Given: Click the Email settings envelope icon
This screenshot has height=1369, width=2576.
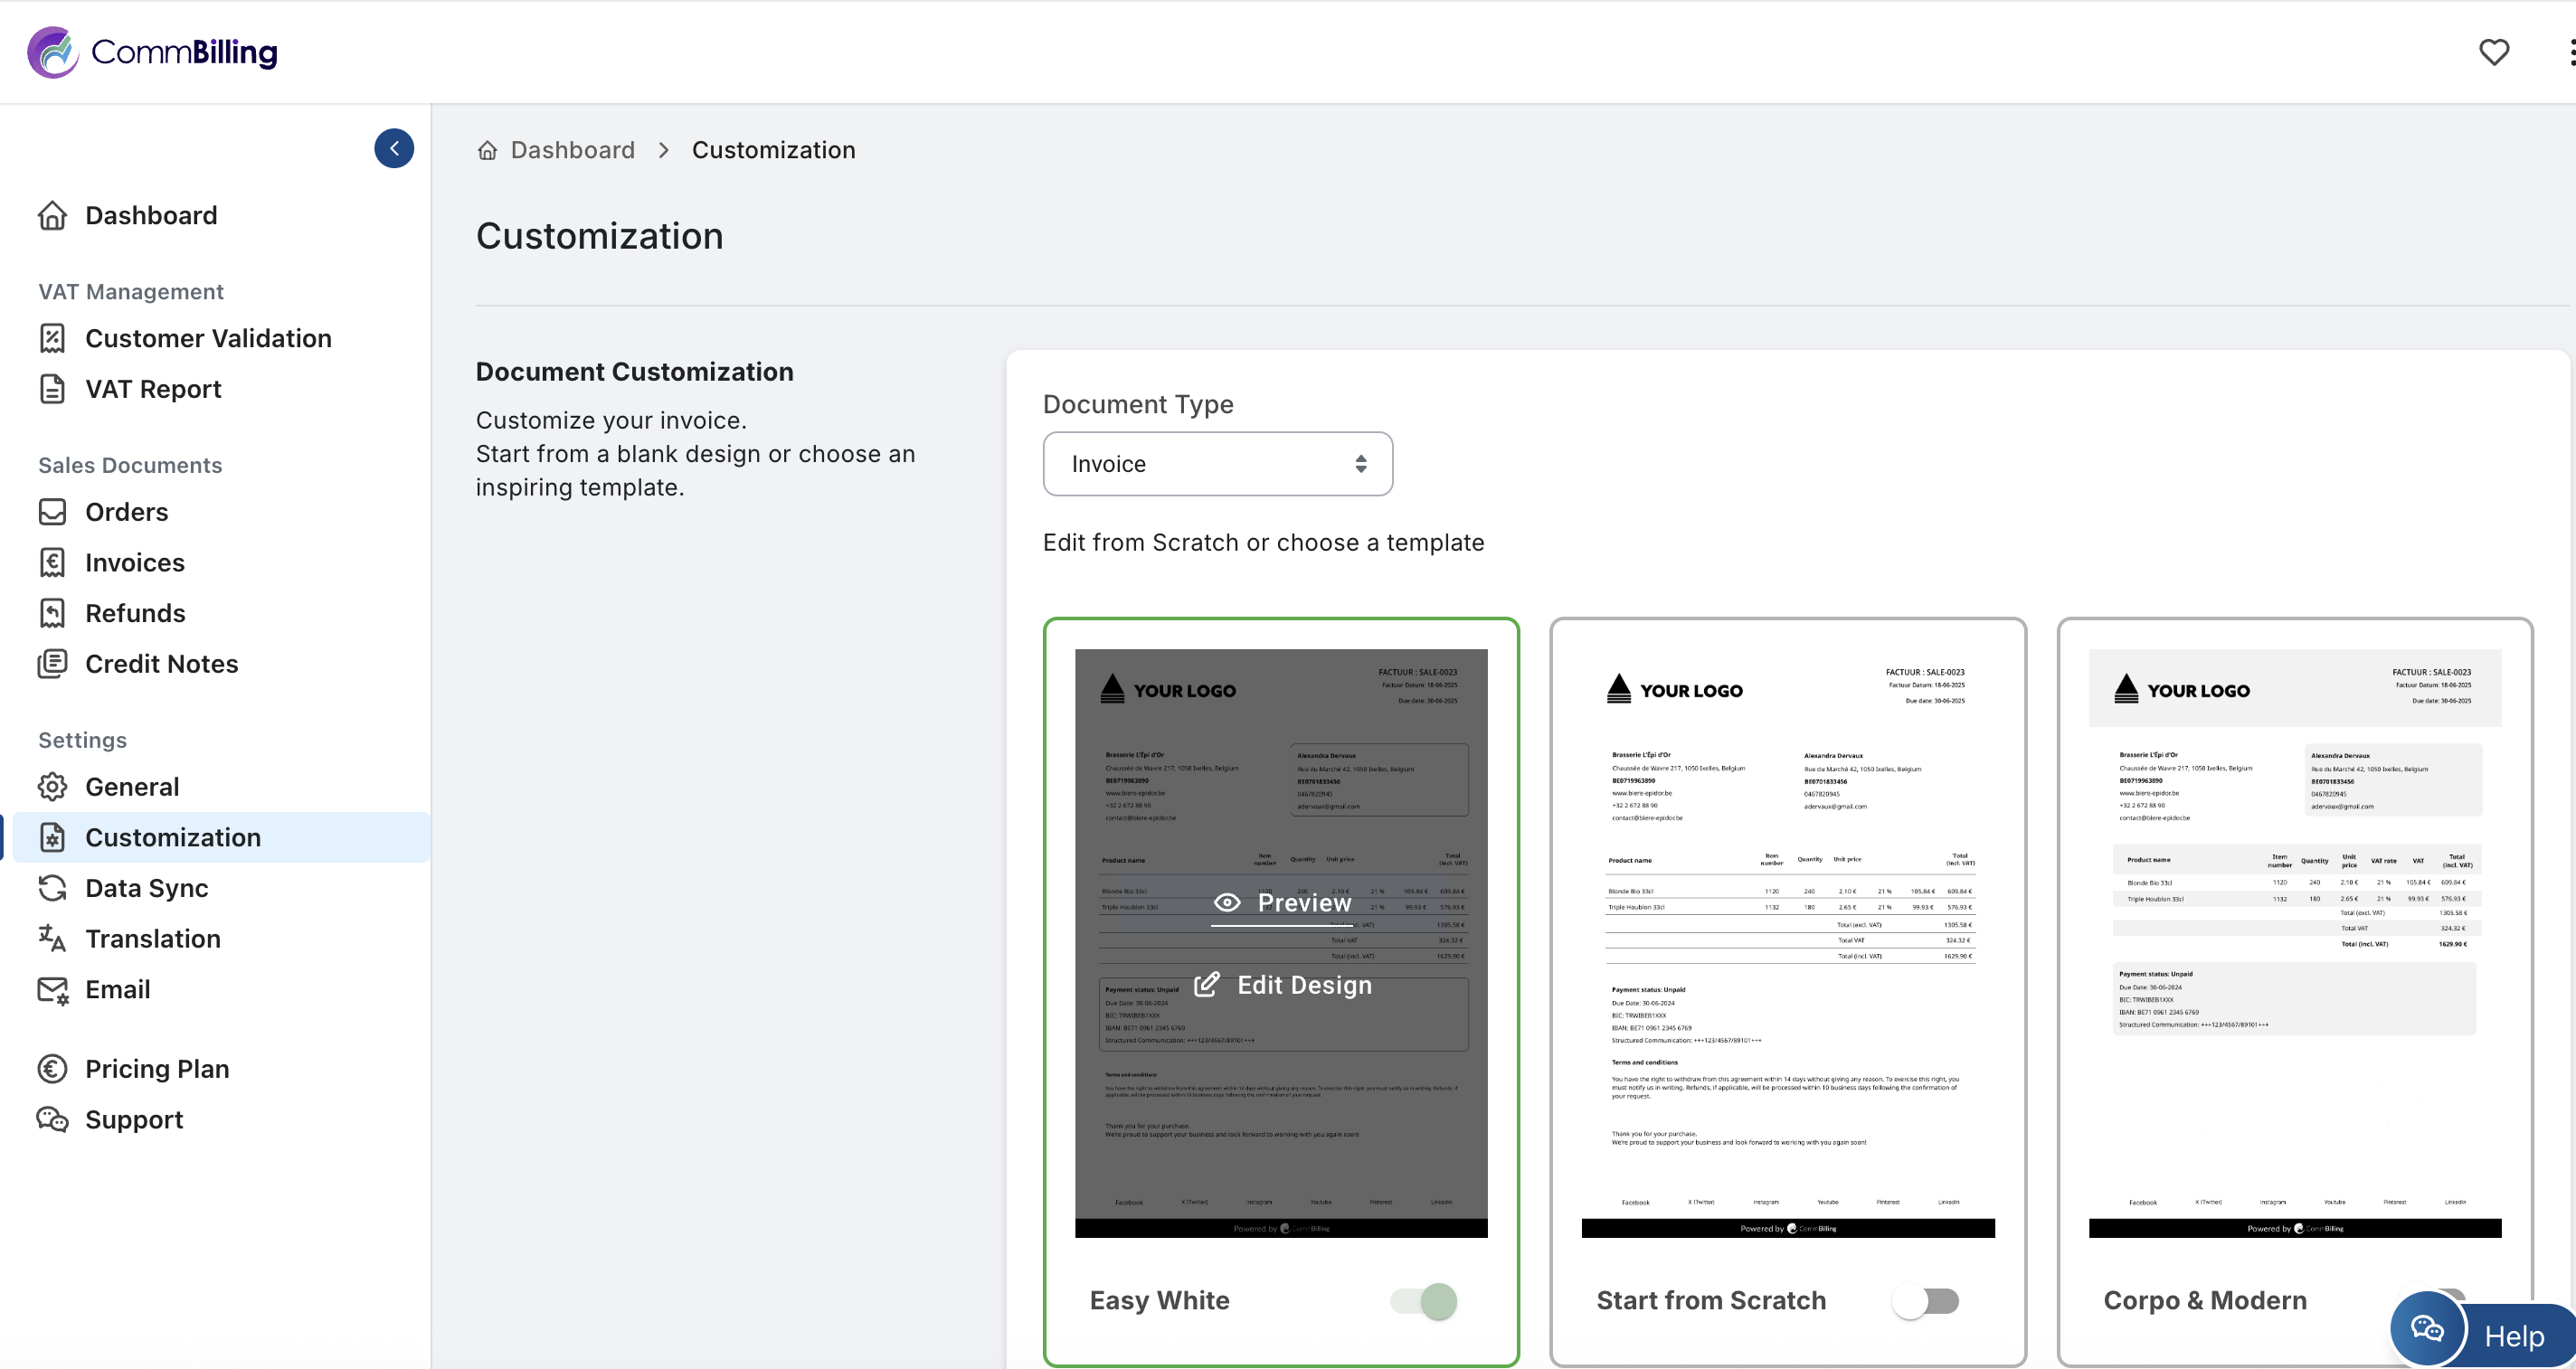Looking at the screenshot, I should (x=52, y=989).
